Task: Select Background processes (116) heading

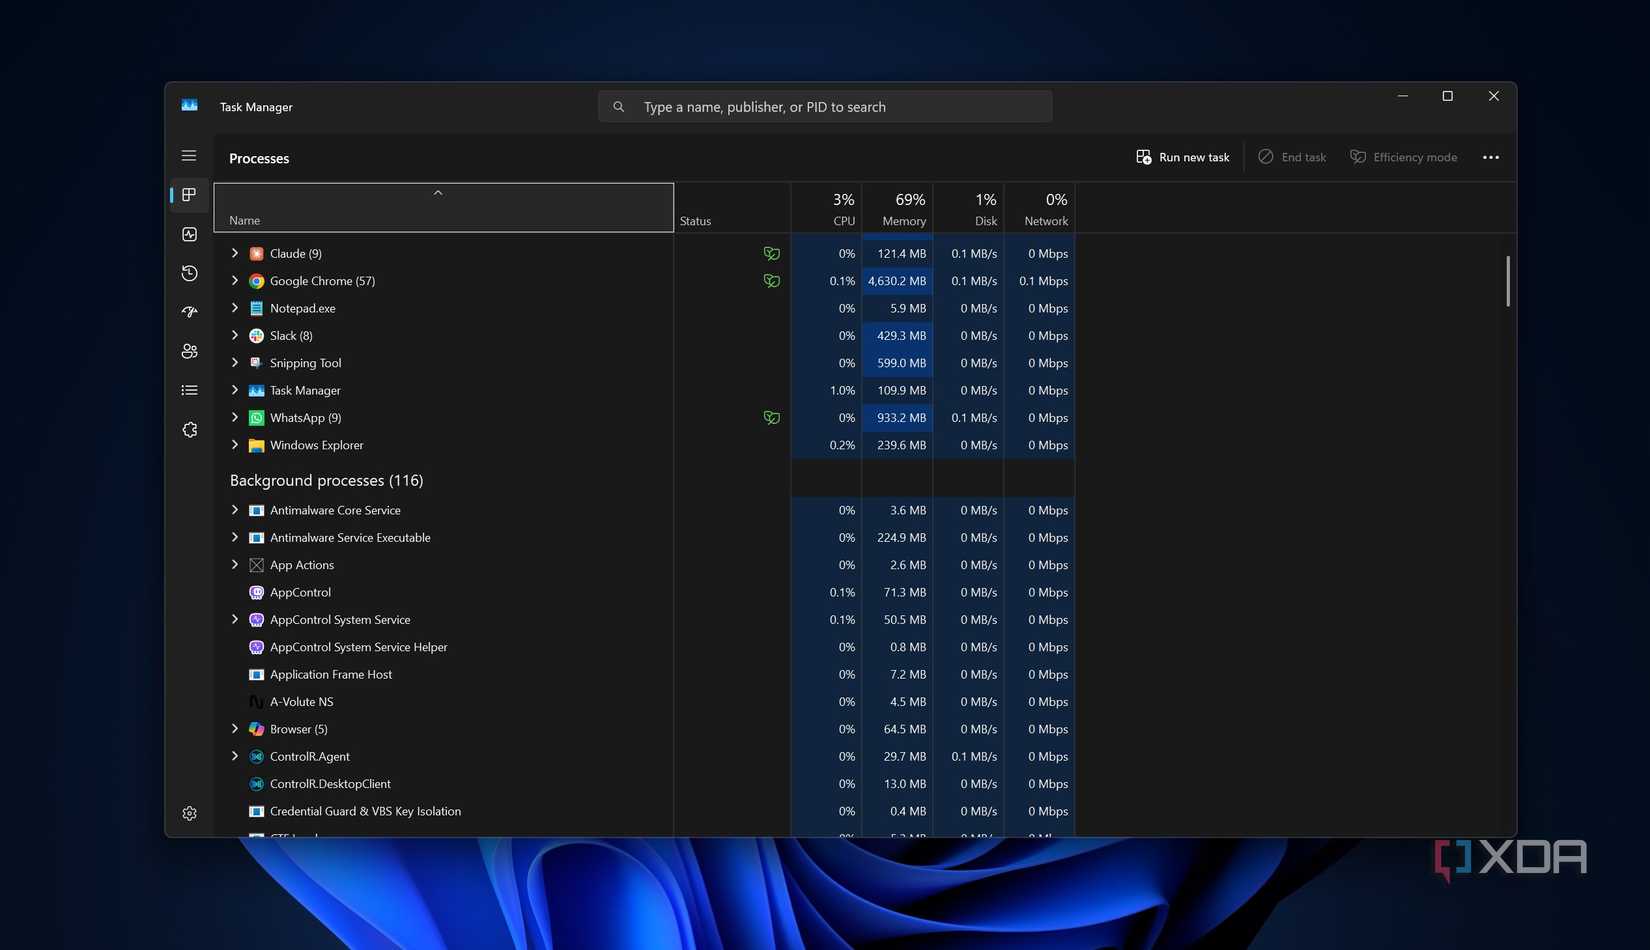Action: point(326,481)
